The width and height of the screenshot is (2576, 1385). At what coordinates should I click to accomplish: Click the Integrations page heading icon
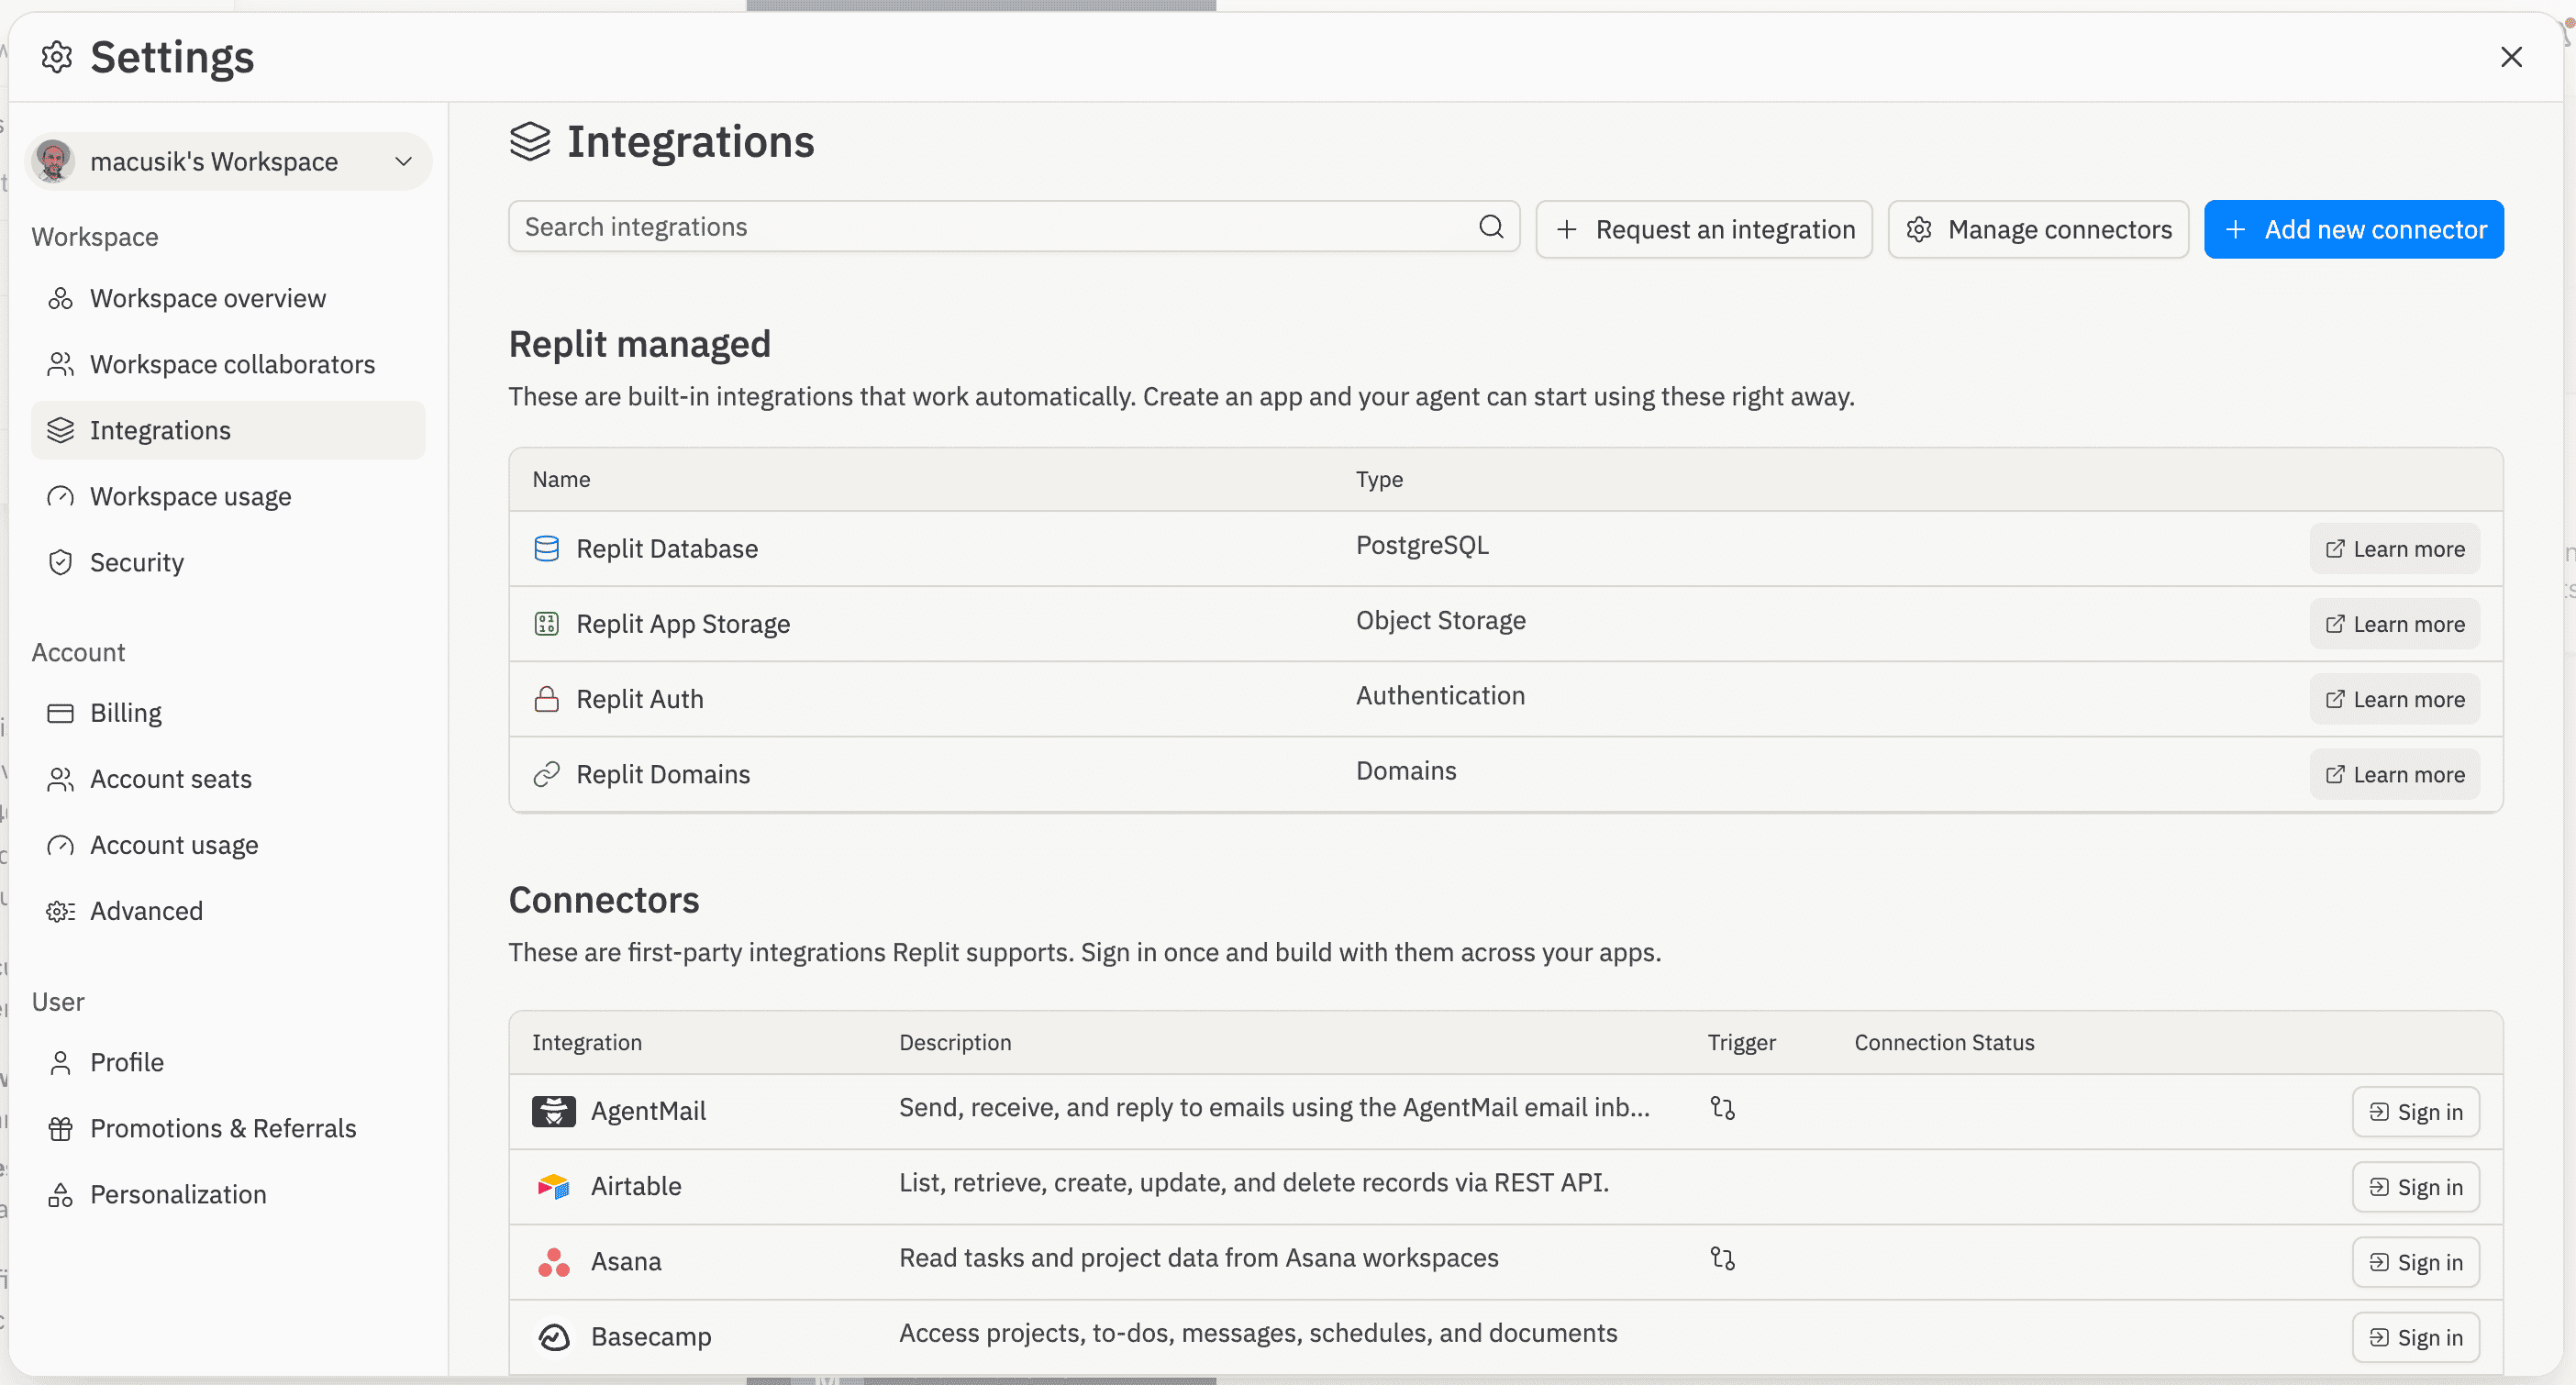(530, 141)
